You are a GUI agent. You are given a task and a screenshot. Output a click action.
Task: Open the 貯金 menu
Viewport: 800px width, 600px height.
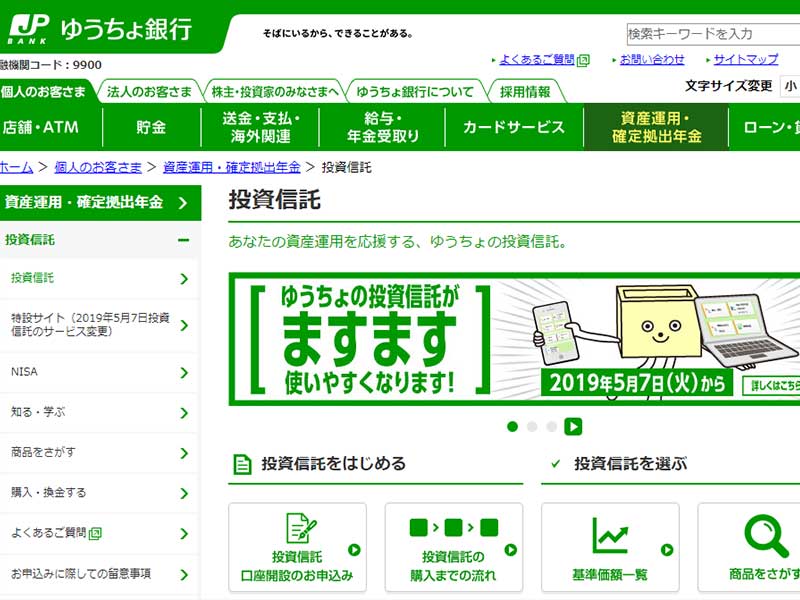tap(152, 127)
